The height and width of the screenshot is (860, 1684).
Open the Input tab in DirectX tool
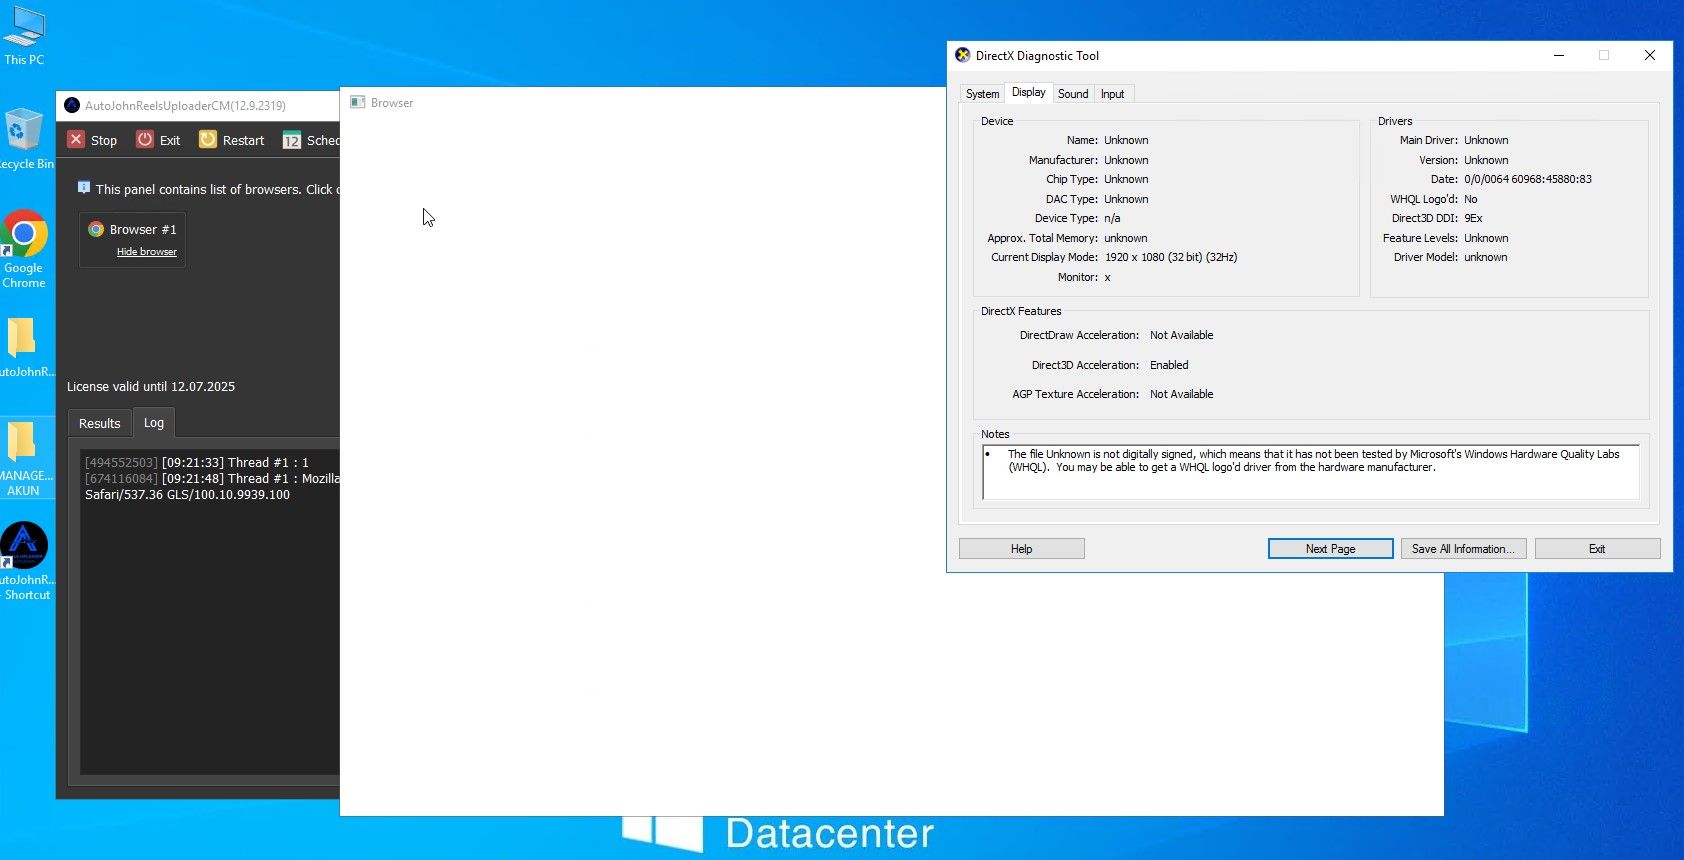(x=1112, y=94)
